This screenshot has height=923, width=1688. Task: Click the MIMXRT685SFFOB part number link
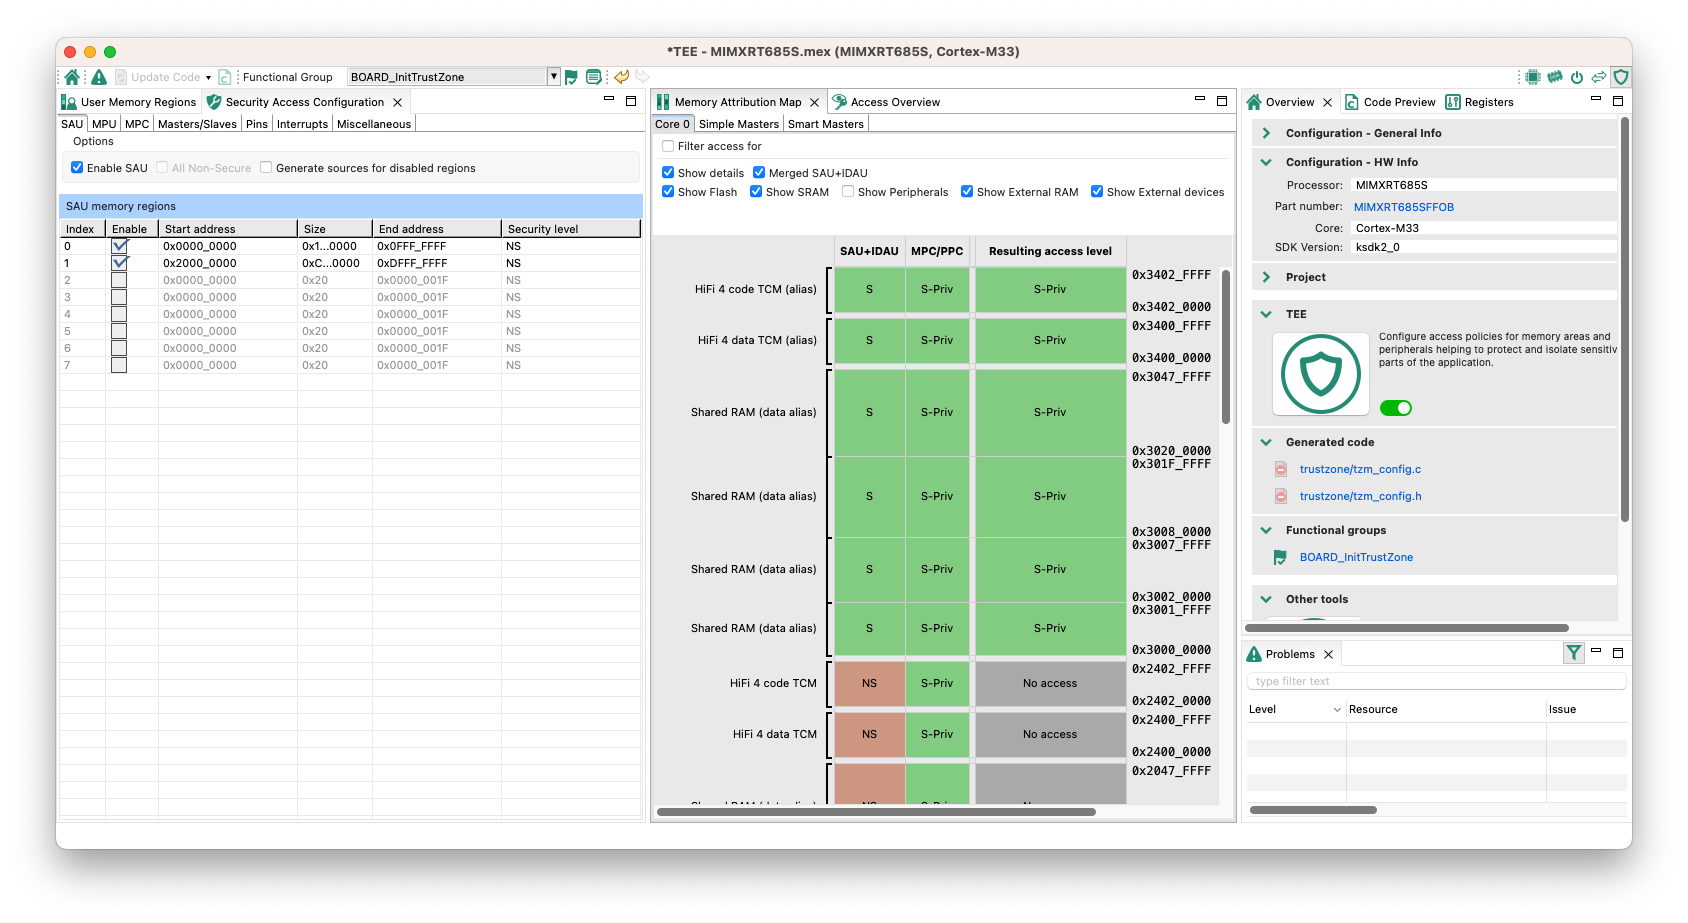pyautogui.click(x=1403, y=207)
